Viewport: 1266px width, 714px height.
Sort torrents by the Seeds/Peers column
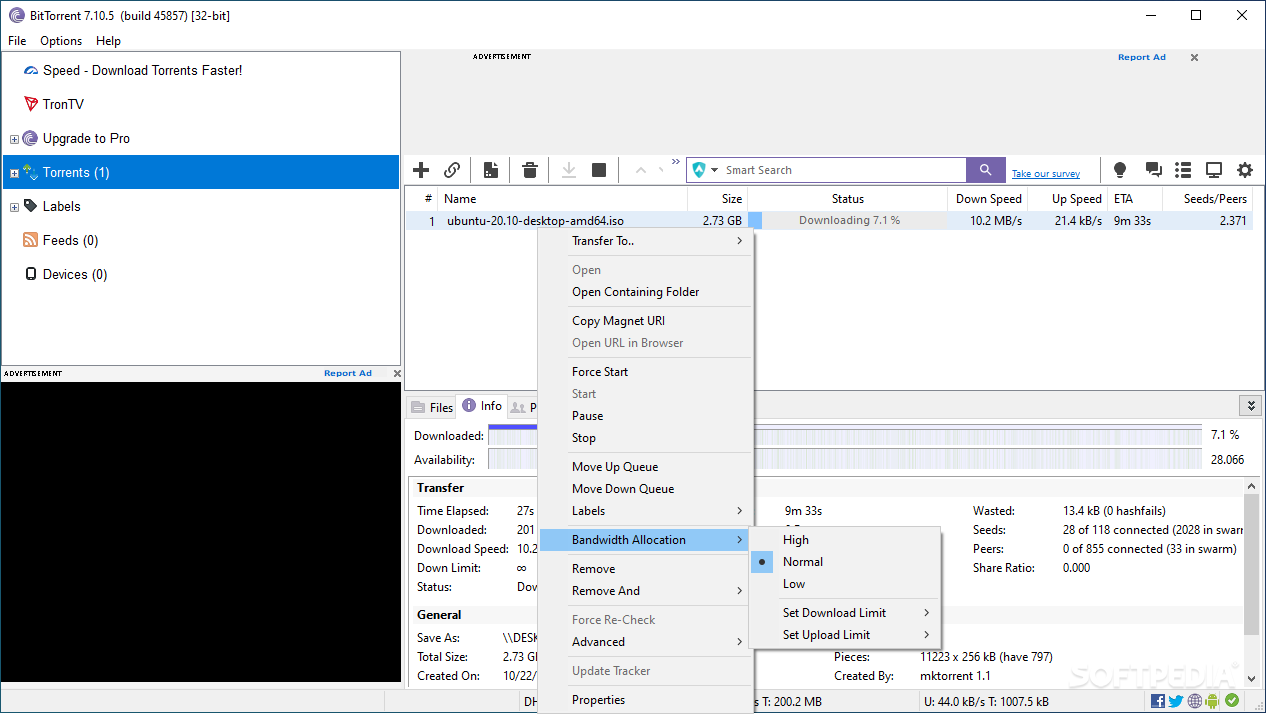[1207, 199]
